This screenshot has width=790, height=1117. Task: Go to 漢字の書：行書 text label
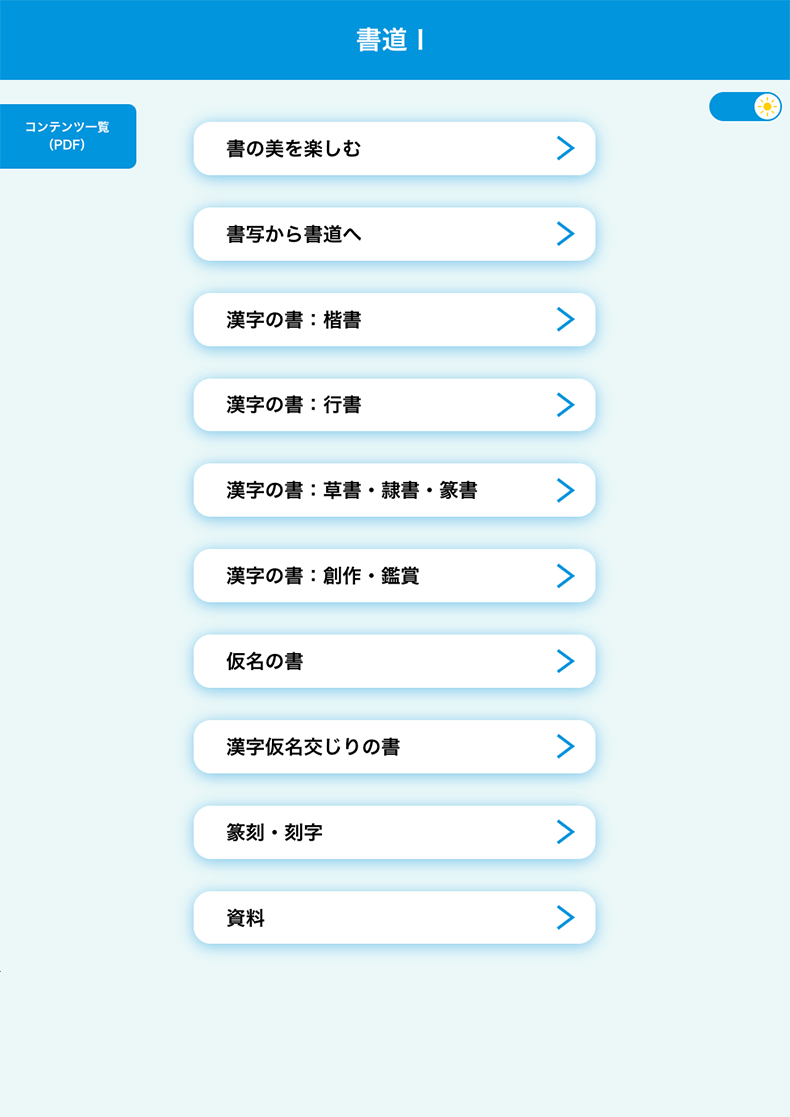(x=293, y=405)
